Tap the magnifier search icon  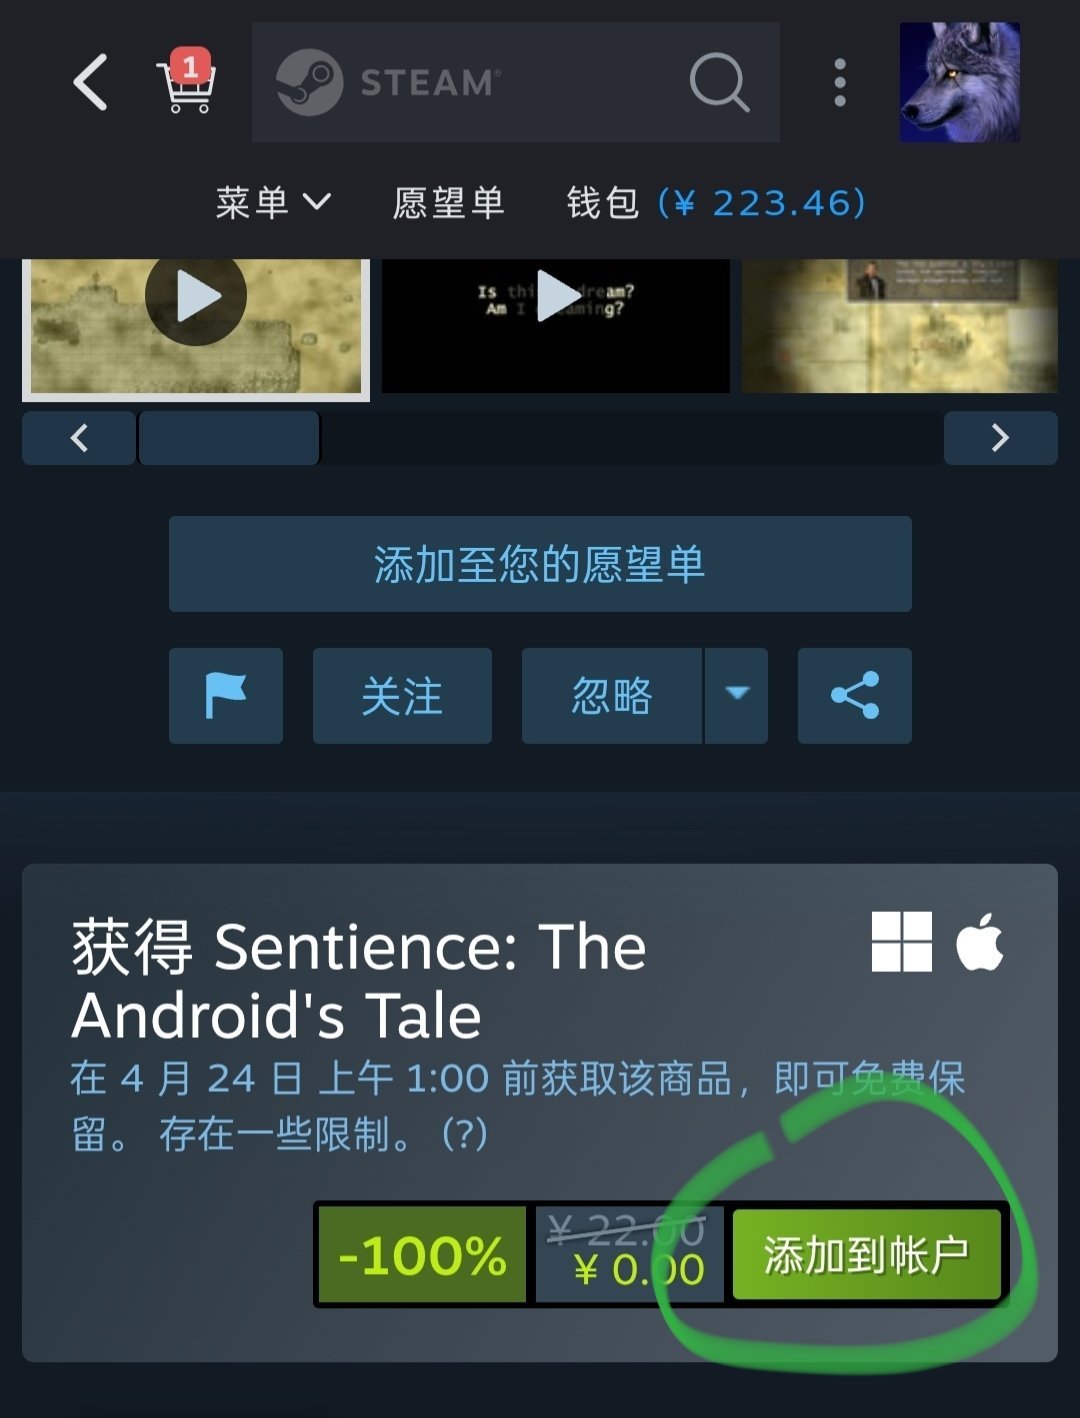[719, 82]
